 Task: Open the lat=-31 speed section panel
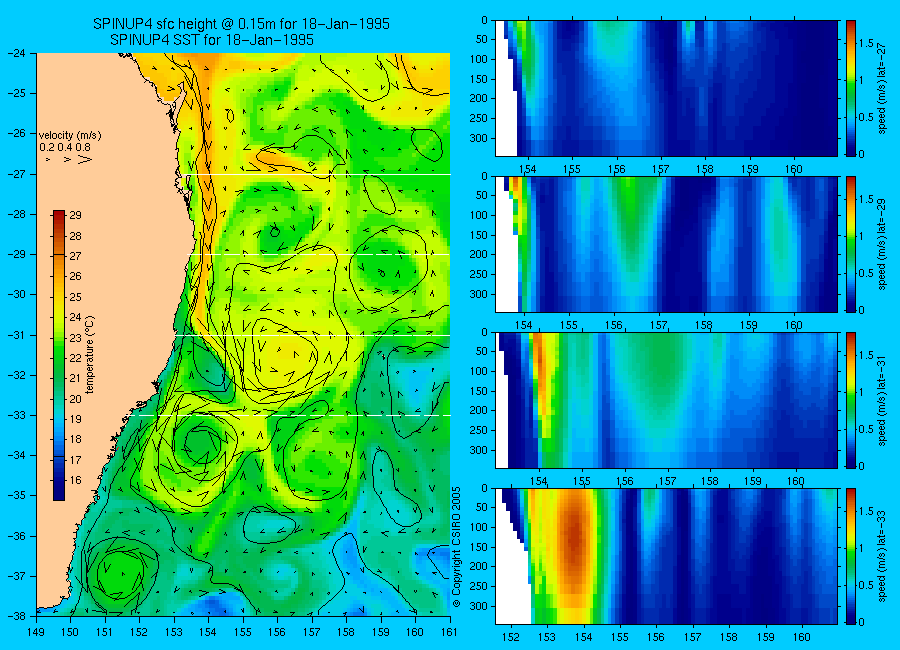coord(666,400)
